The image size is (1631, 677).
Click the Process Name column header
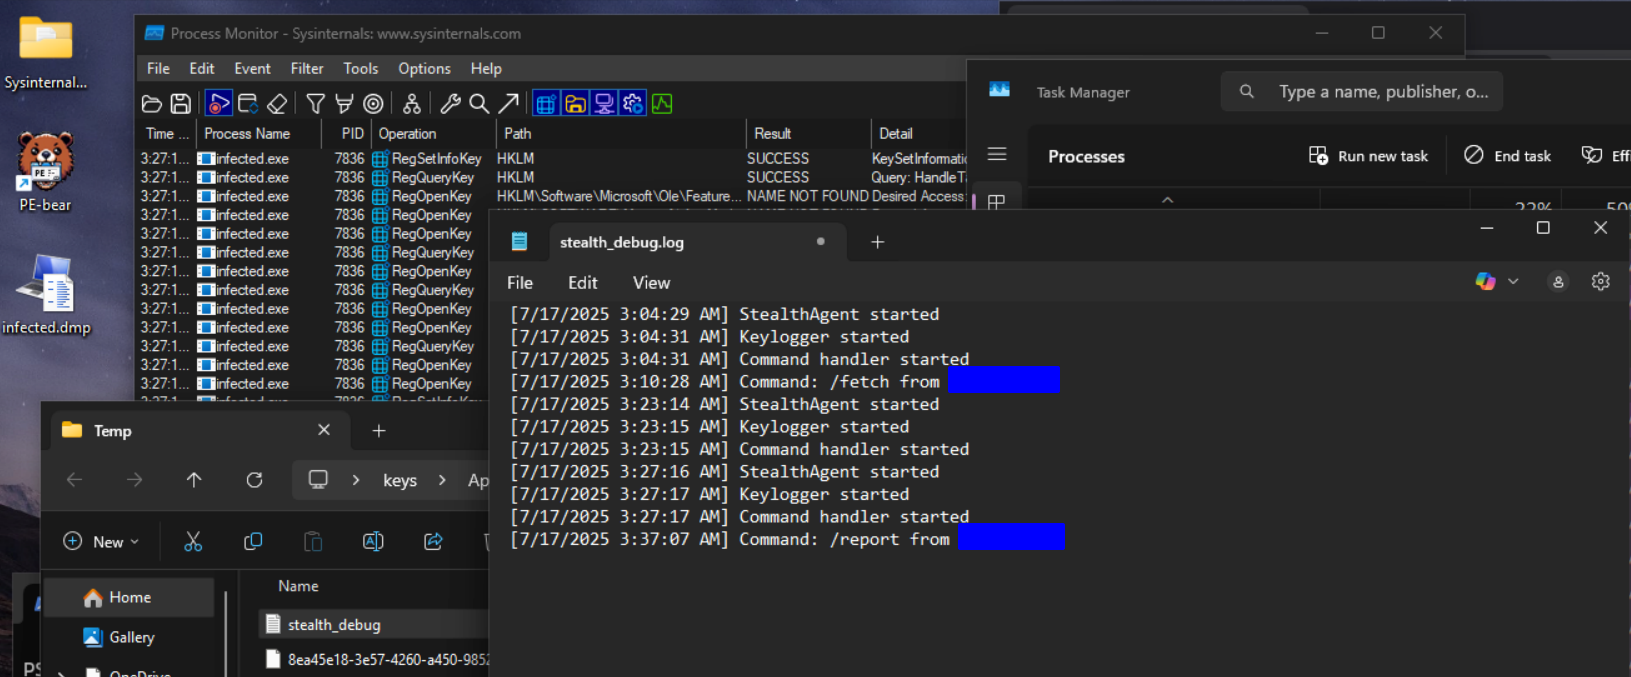(x=258, y=133)
